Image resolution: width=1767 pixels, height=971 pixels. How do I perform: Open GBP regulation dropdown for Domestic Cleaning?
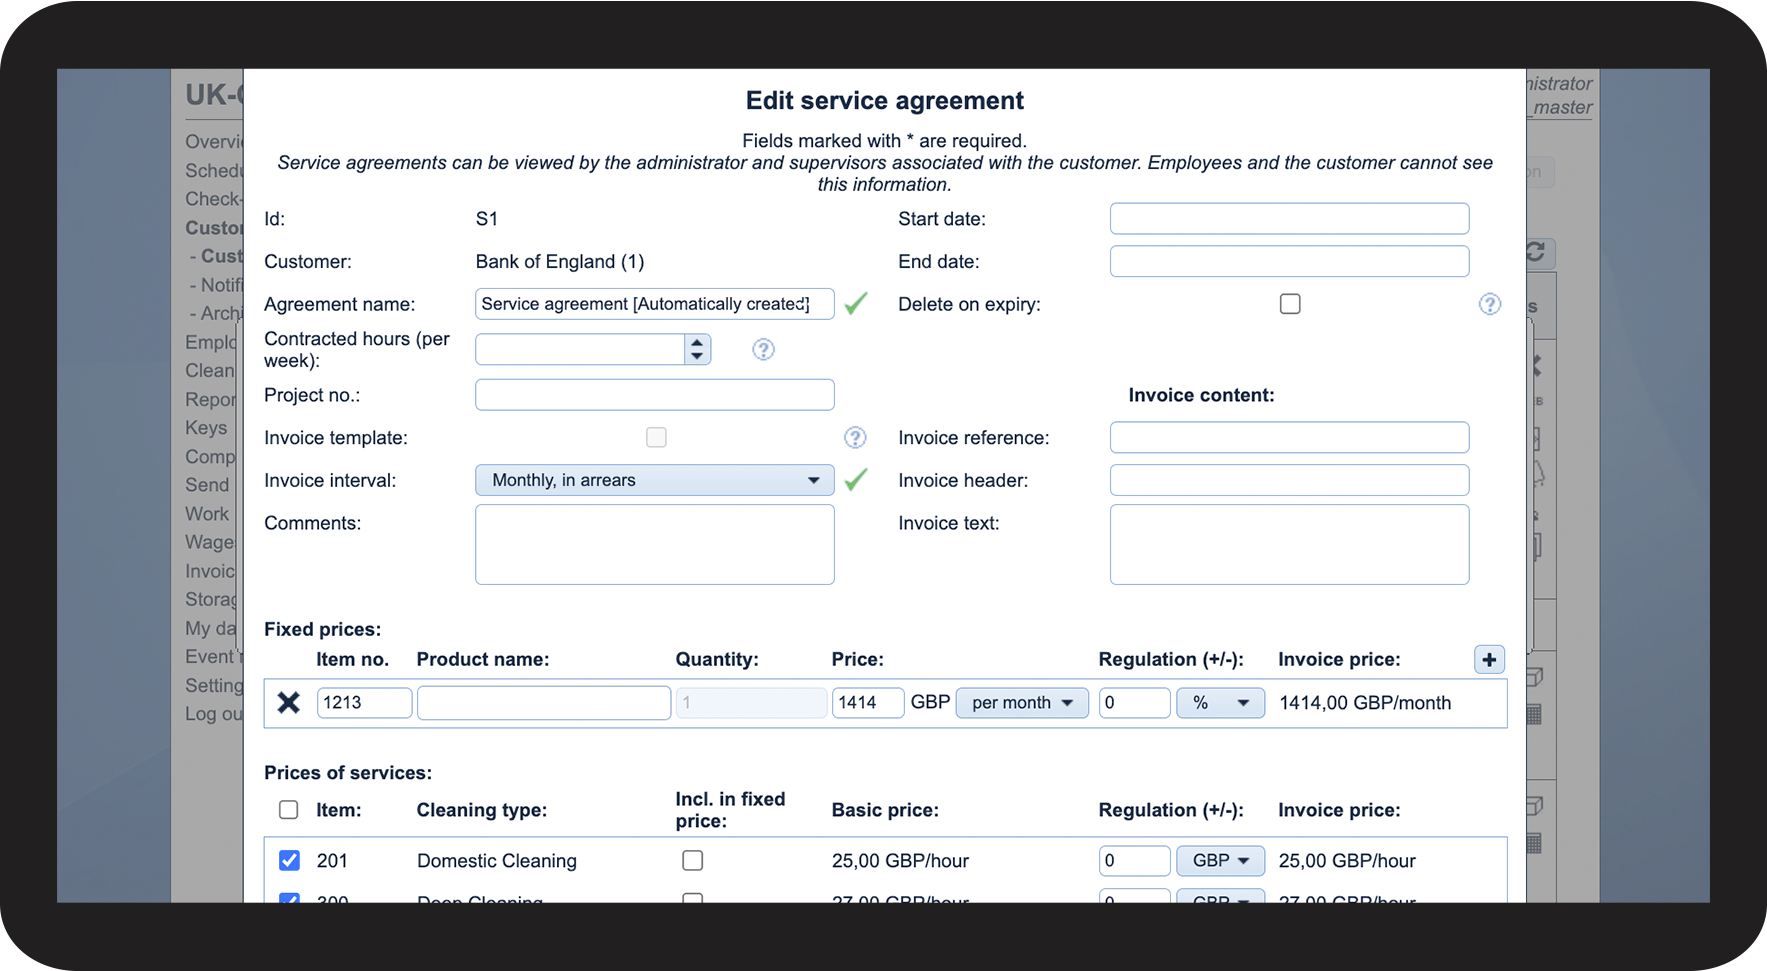[x=1220, y=860]
